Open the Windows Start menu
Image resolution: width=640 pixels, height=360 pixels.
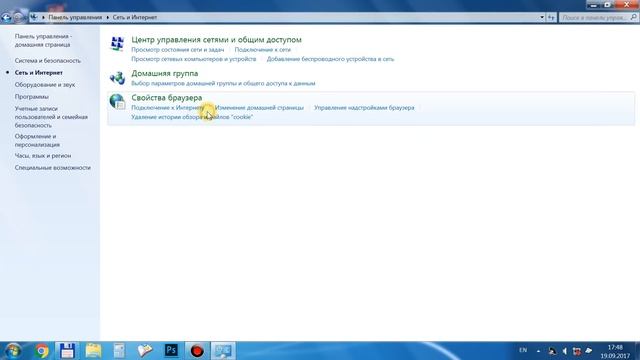[12, 351]
